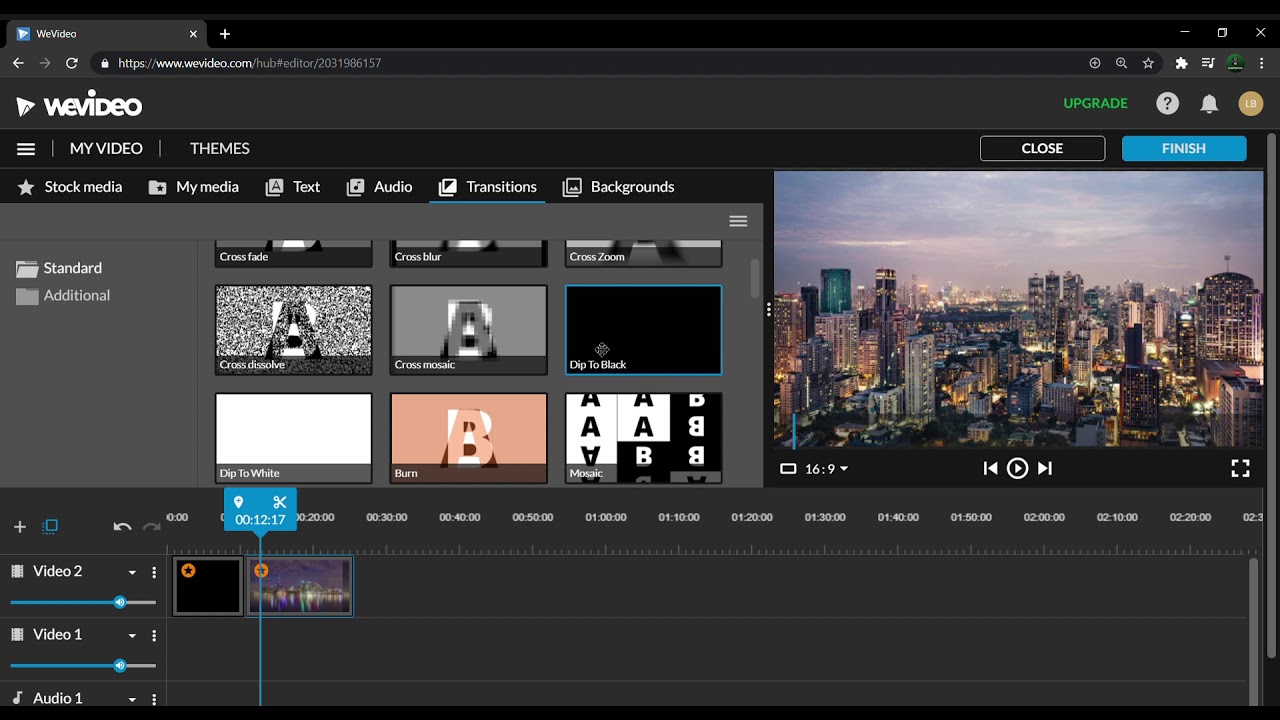
Task: Open the transitions panel list-view menu icon
Action: [x=738, y=221]
